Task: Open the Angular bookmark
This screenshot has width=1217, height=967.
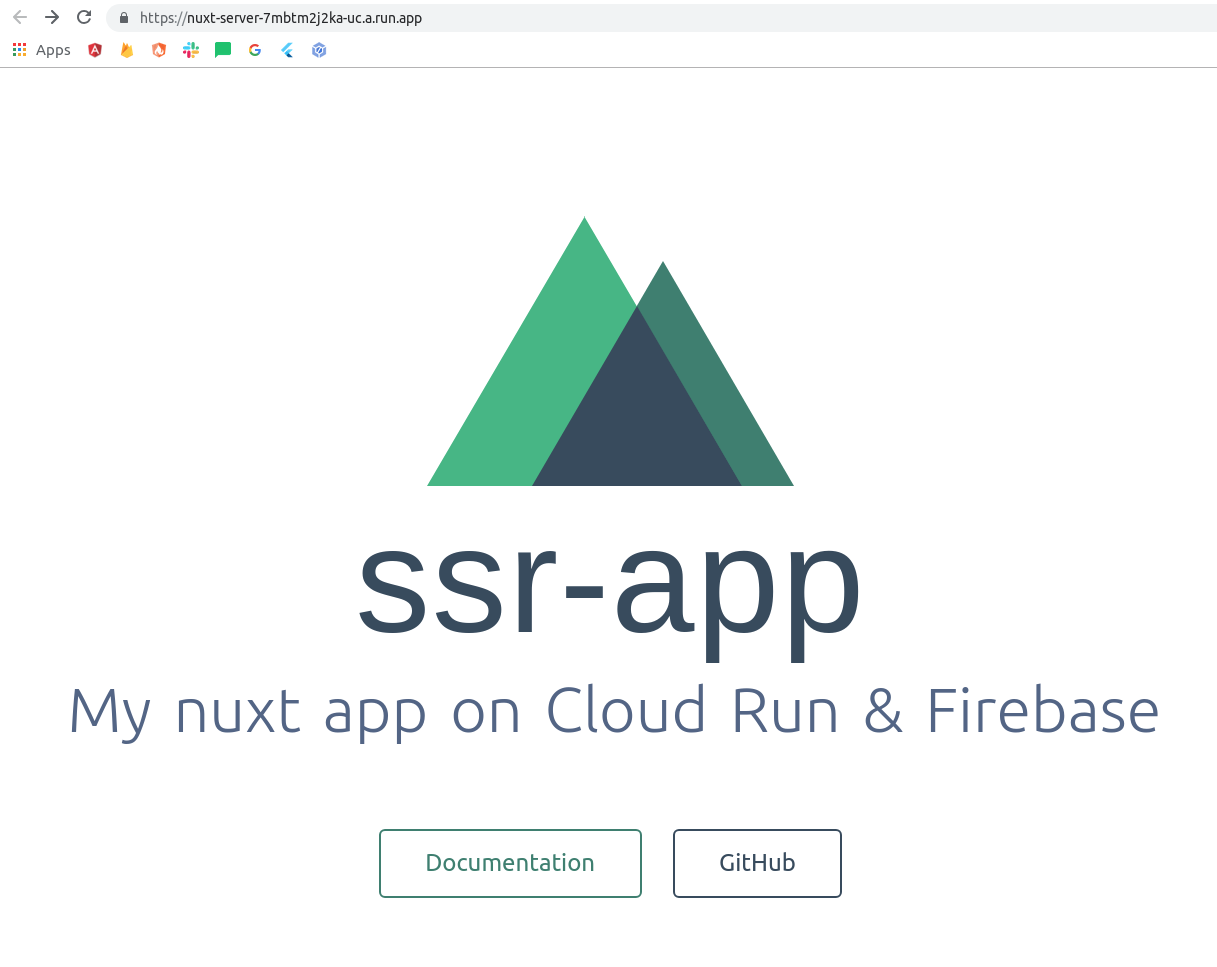Action: (94, 50)
